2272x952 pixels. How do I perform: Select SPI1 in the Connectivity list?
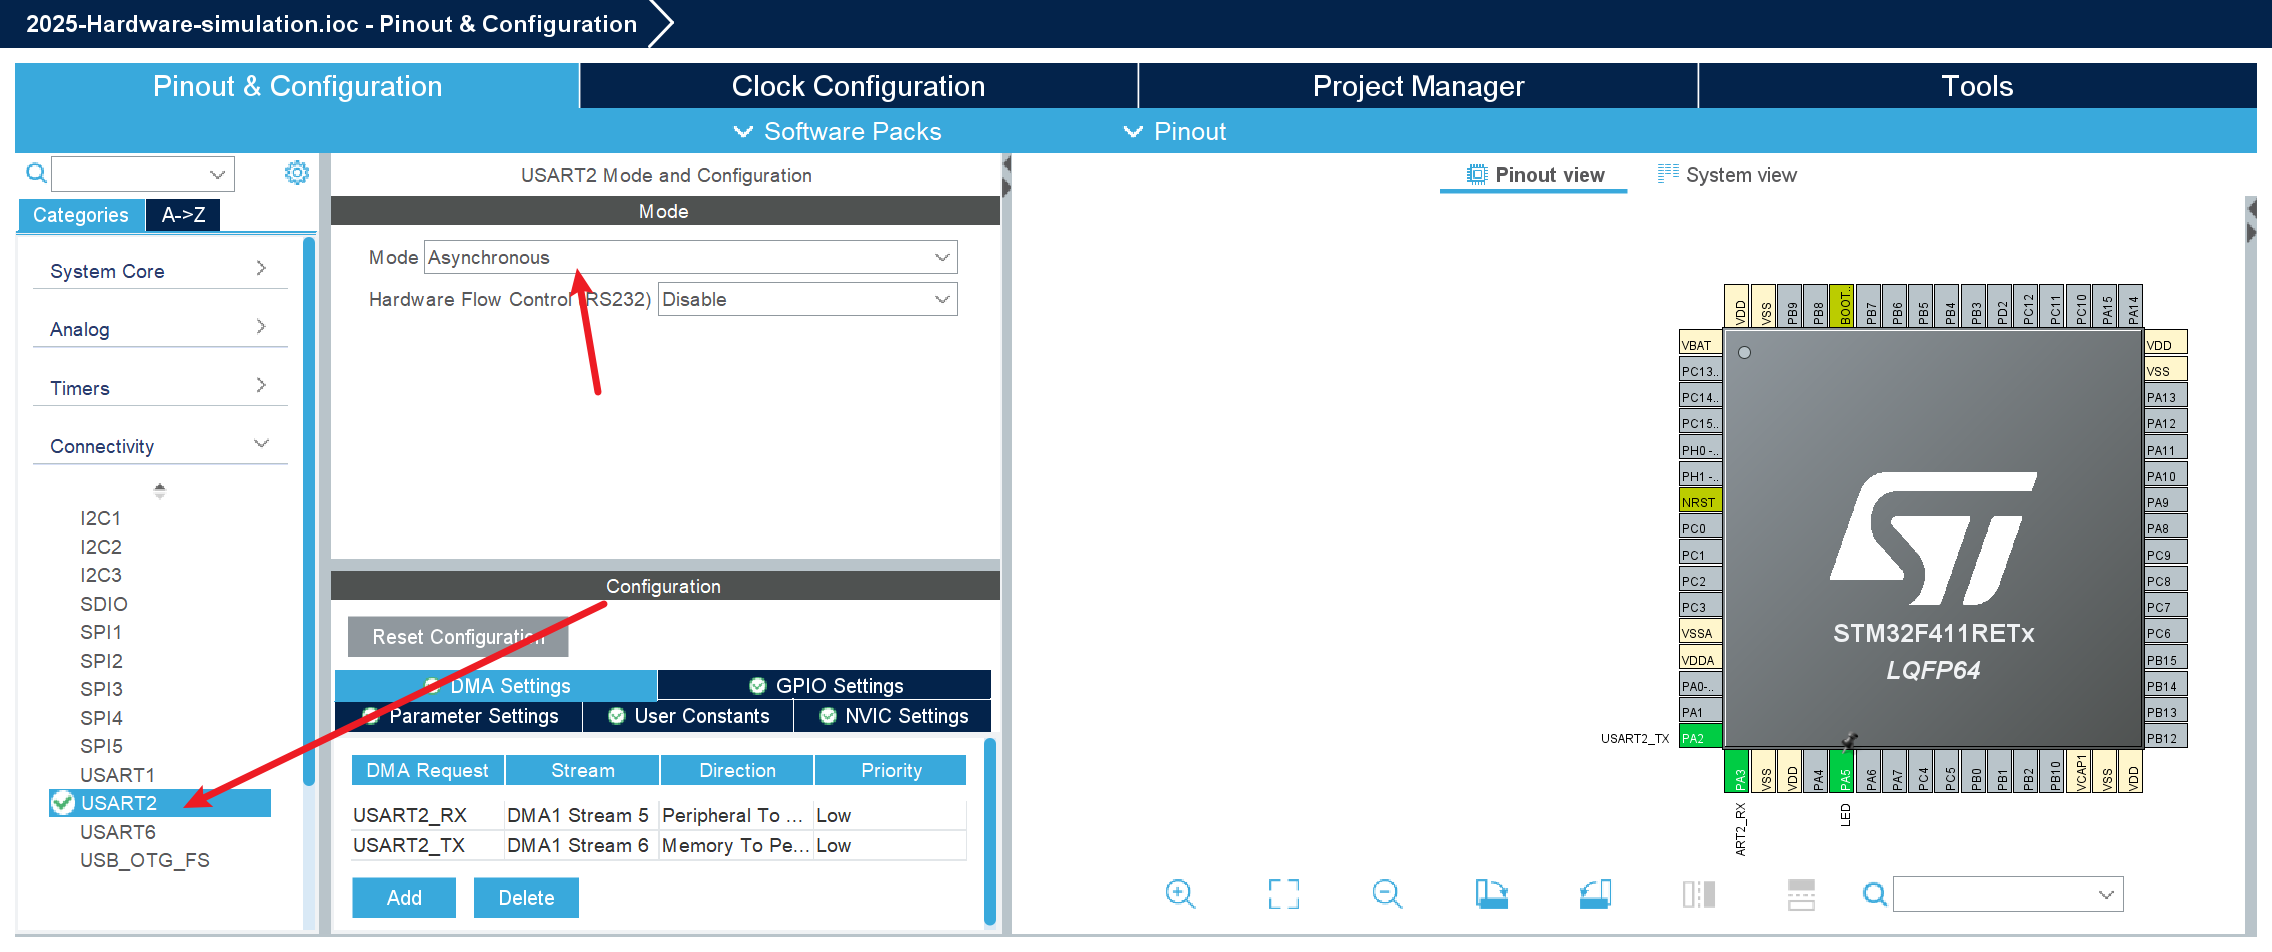coord(101,631)
